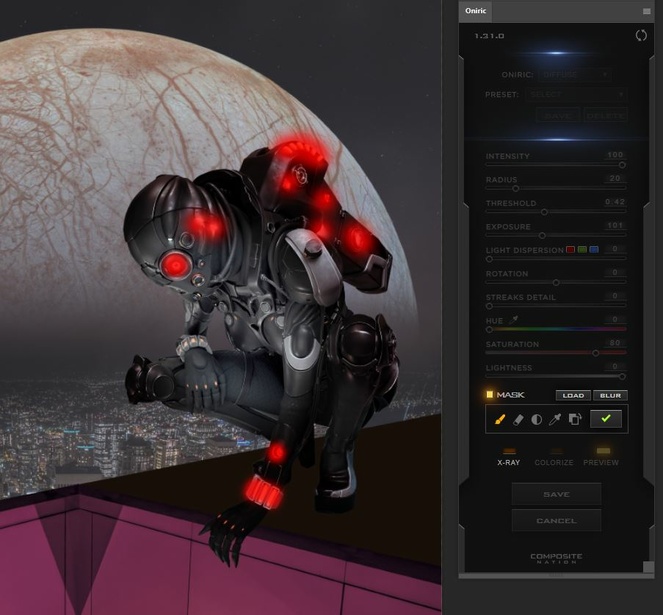Pick the mask eyedropper tool
Viewport: 663px width, 615px height.
555,420
